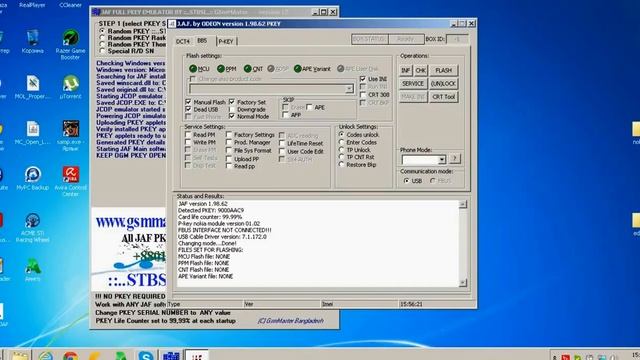Switch to the BB5 tab
Screen dimensions: 640x360
(202, 40)
